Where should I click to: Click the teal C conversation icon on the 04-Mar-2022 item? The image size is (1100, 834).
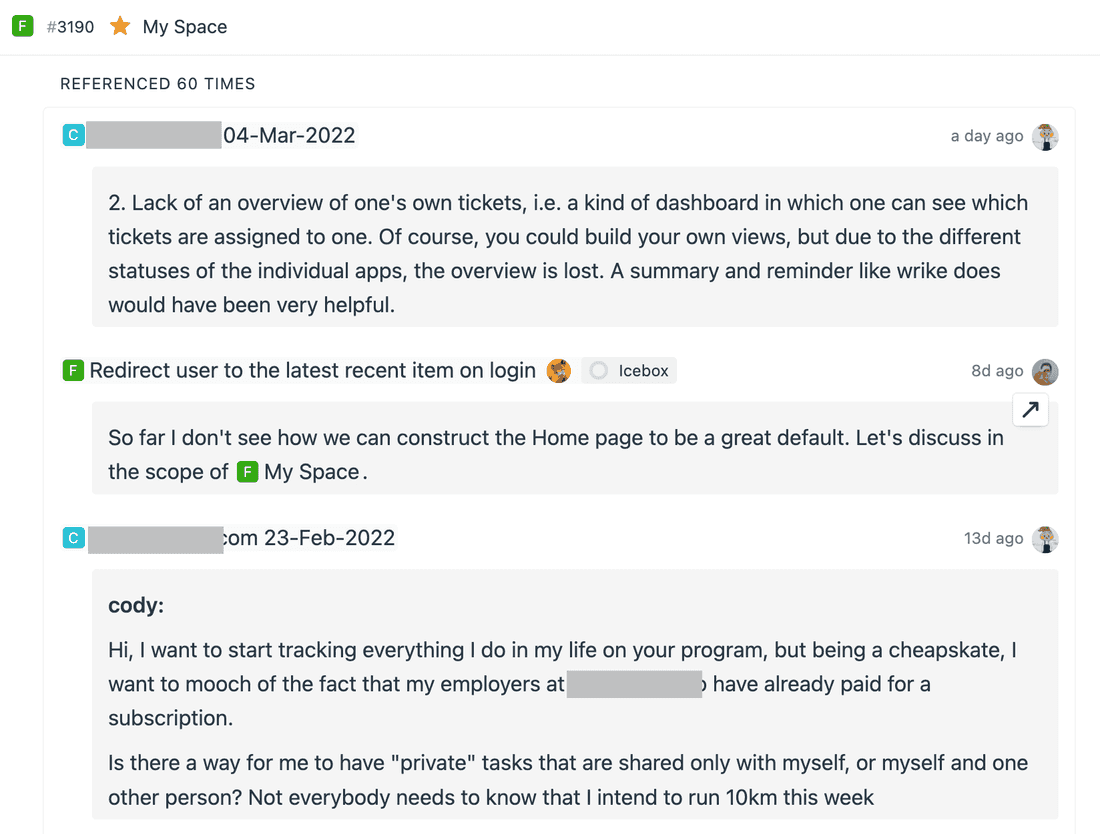(73, 133)
